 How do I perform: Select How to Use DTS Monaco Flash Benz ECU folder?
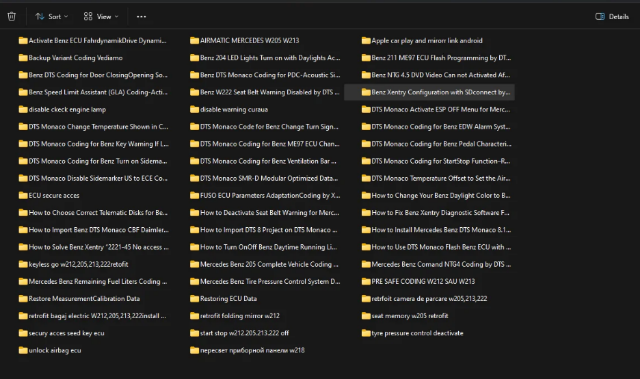coord(441,247)
